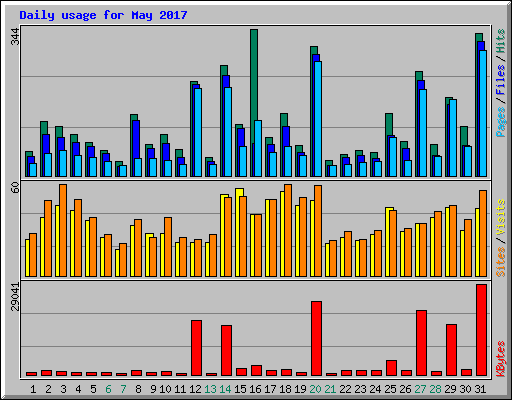Click green weekend day label 28

pyautogui.click(x=435, y=389)
